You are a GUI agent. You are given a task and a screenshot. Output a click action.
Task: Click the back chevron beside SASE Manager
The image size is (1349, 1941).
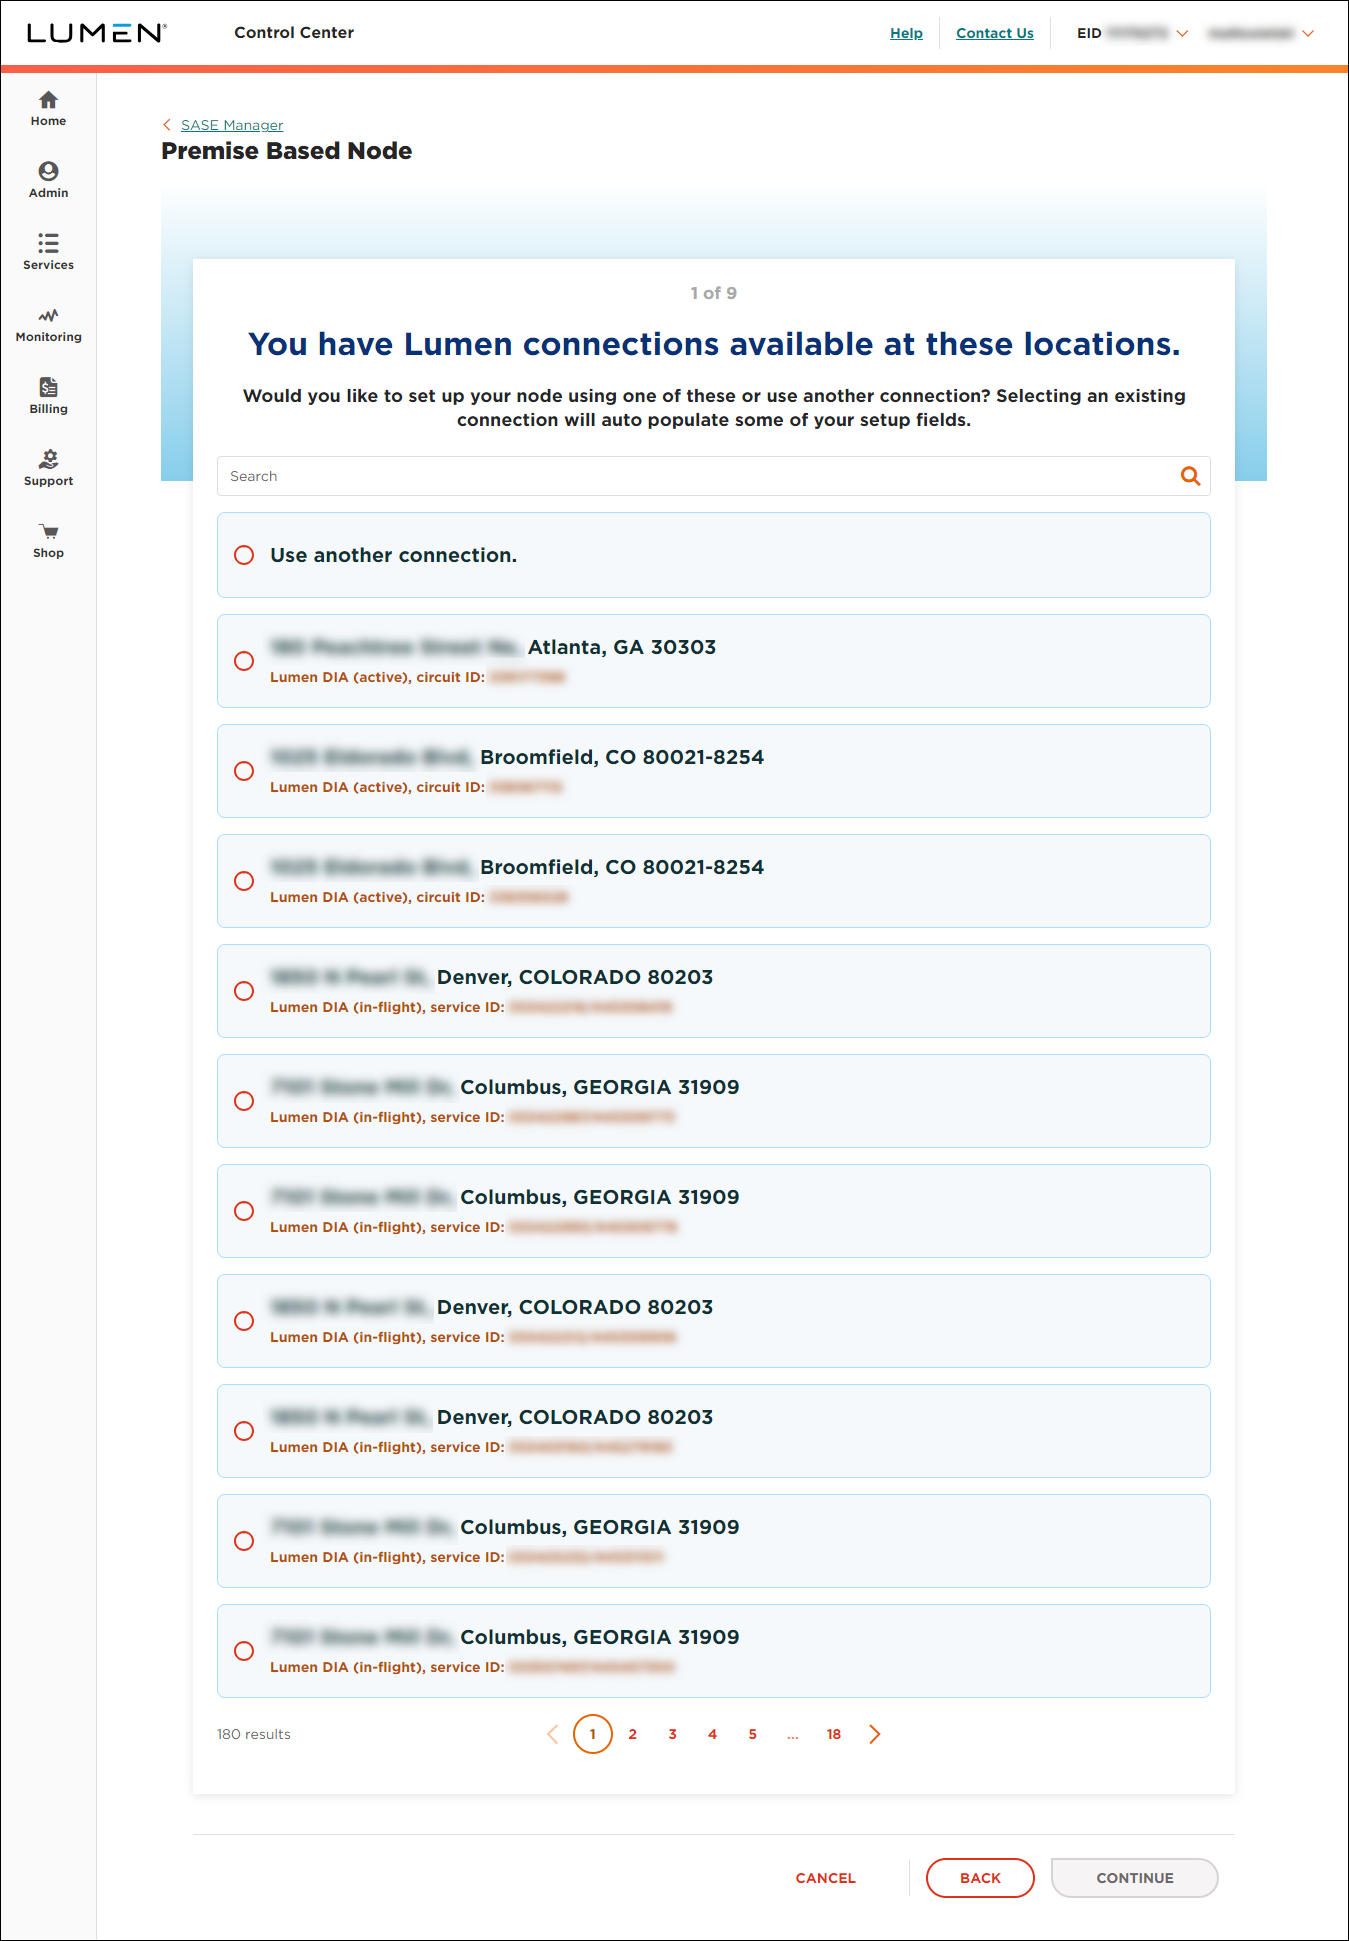167,125
